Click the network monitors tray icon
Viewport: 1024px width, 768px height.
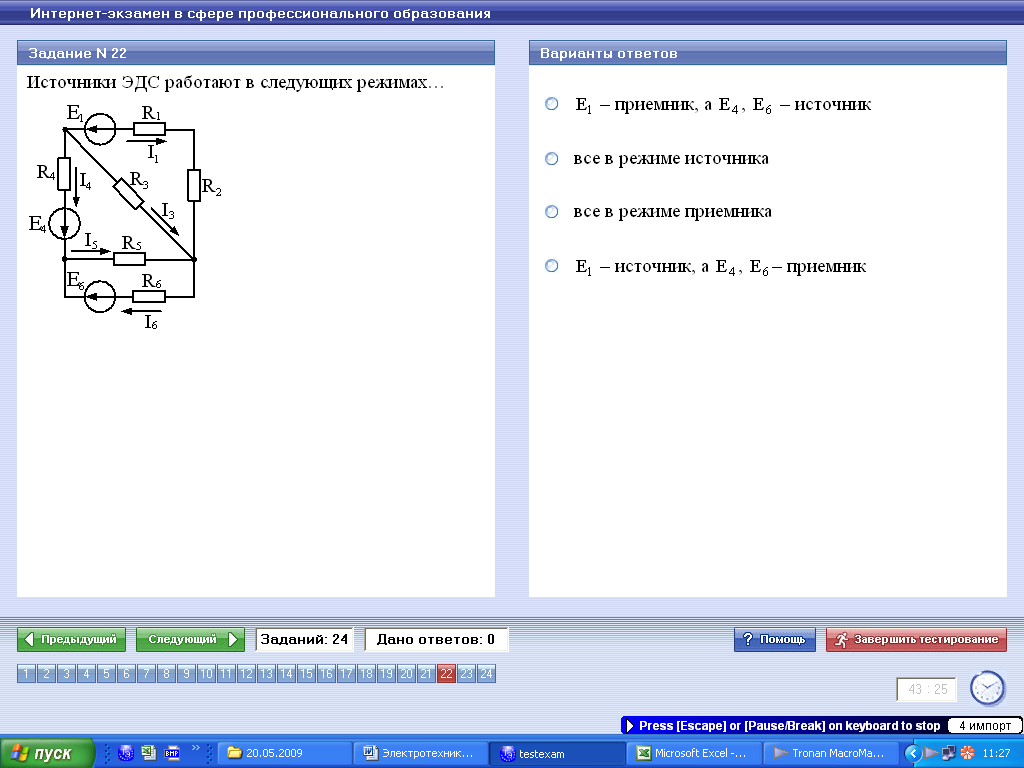(949, 754)
